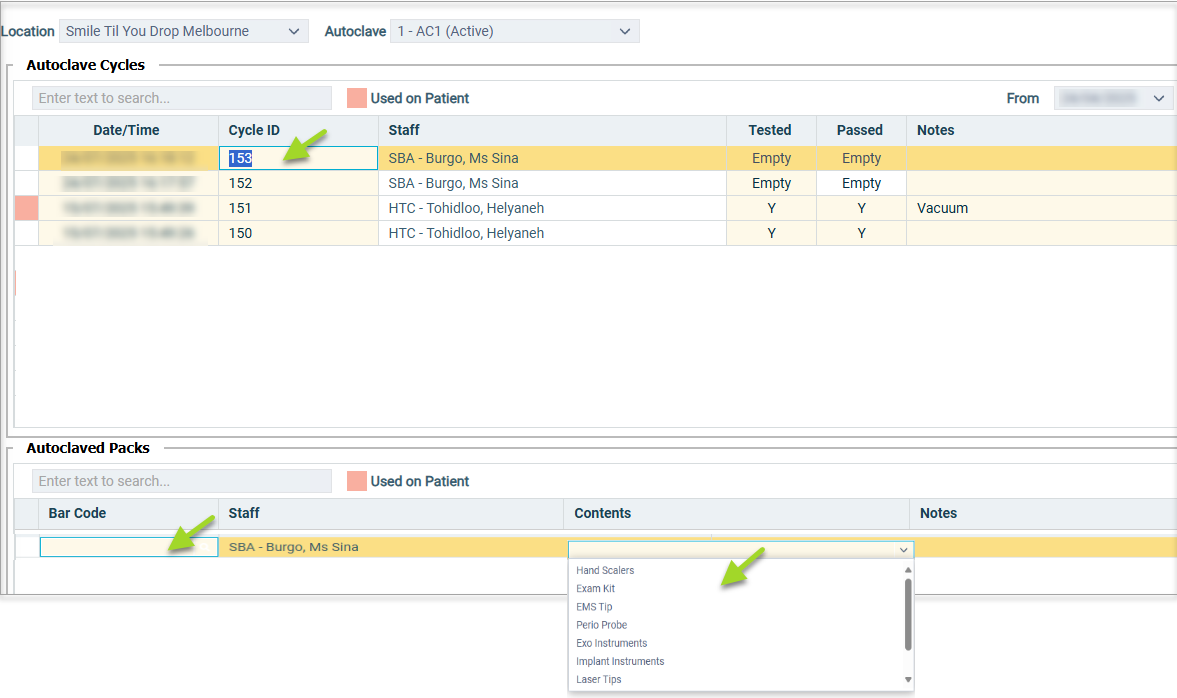Screen dimensions: 1177x698
Task: Choose EMS Tip from the contents list
Action: click(x=594, y=606)
